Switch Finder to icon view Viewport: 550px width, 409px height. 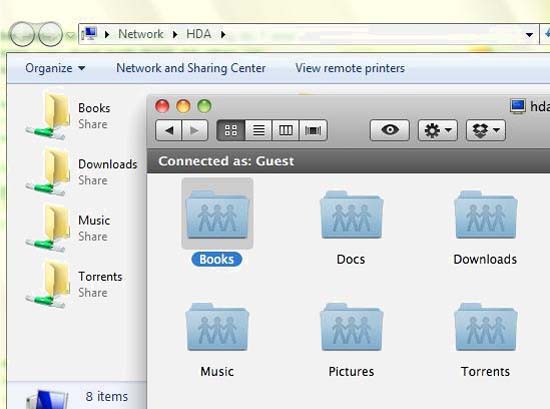pos(231,130)
